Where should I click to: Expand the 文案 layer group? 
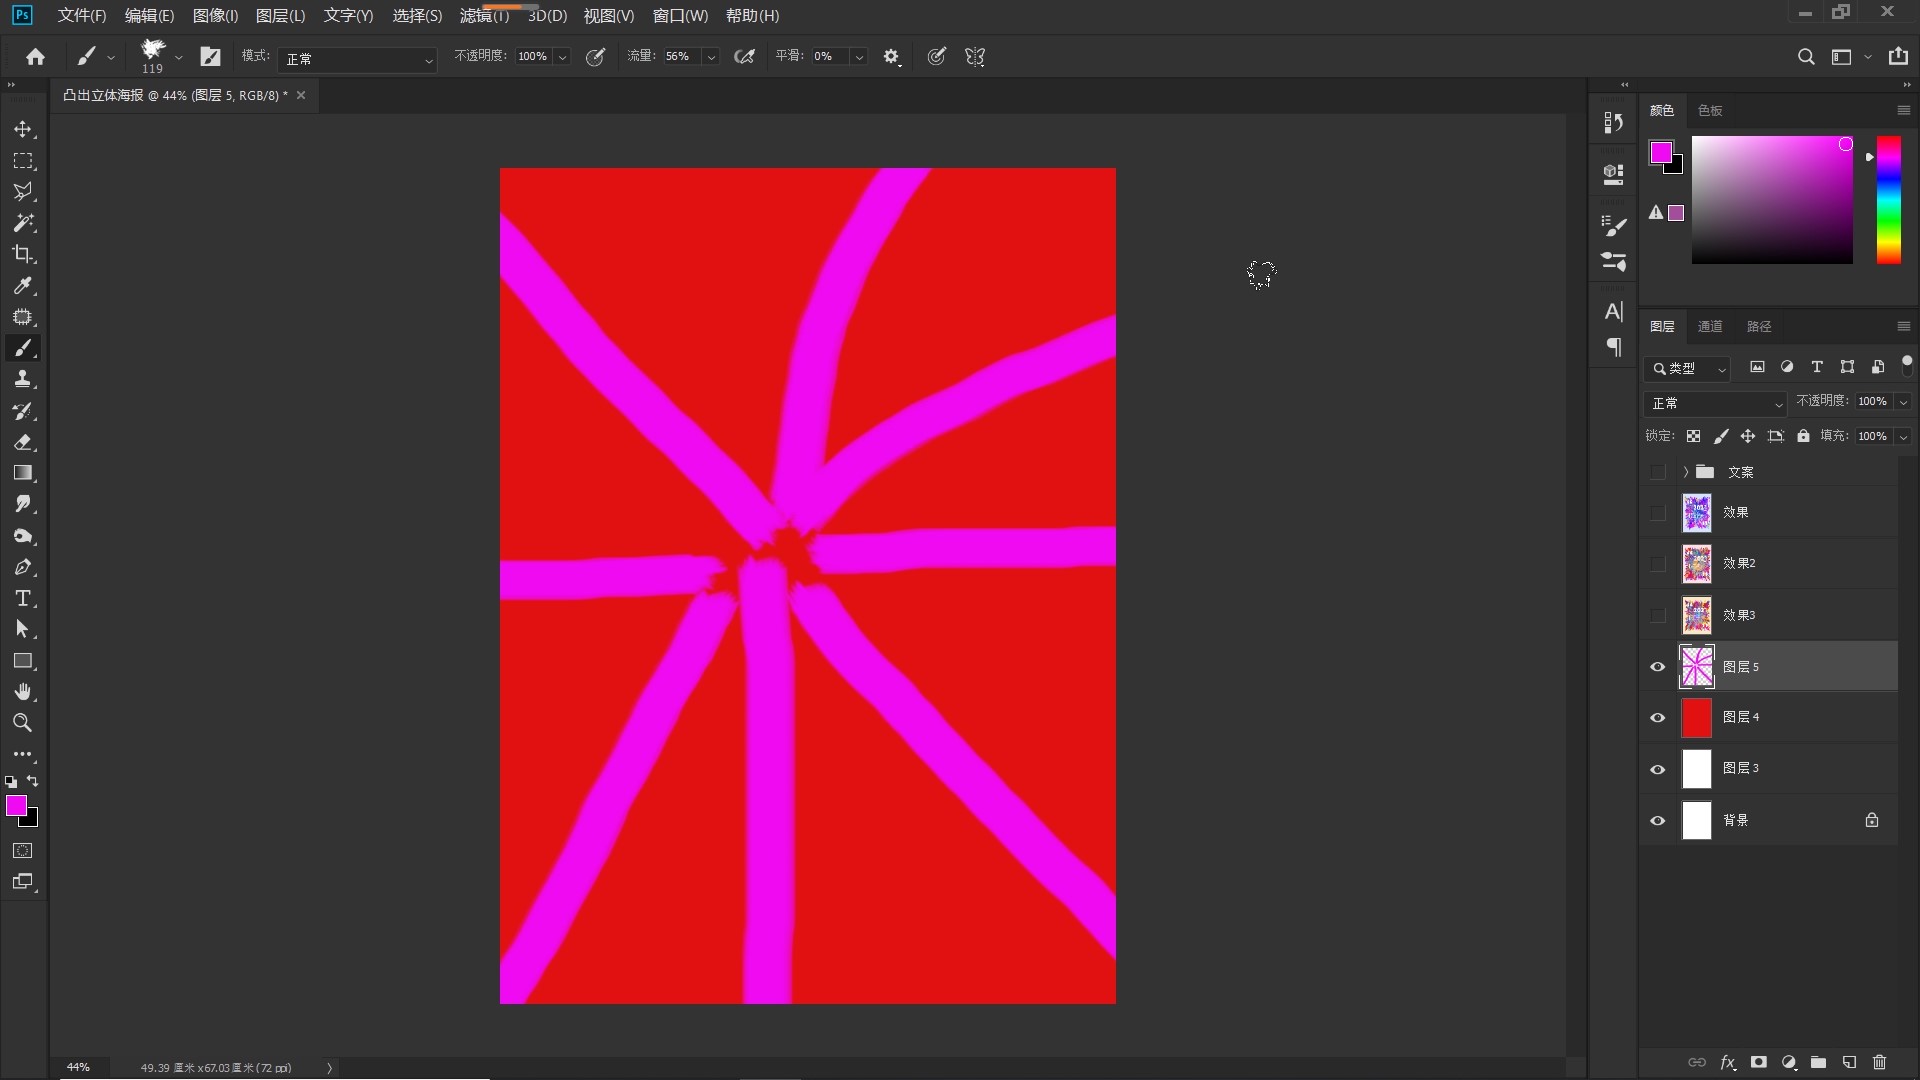(1685, 472)
